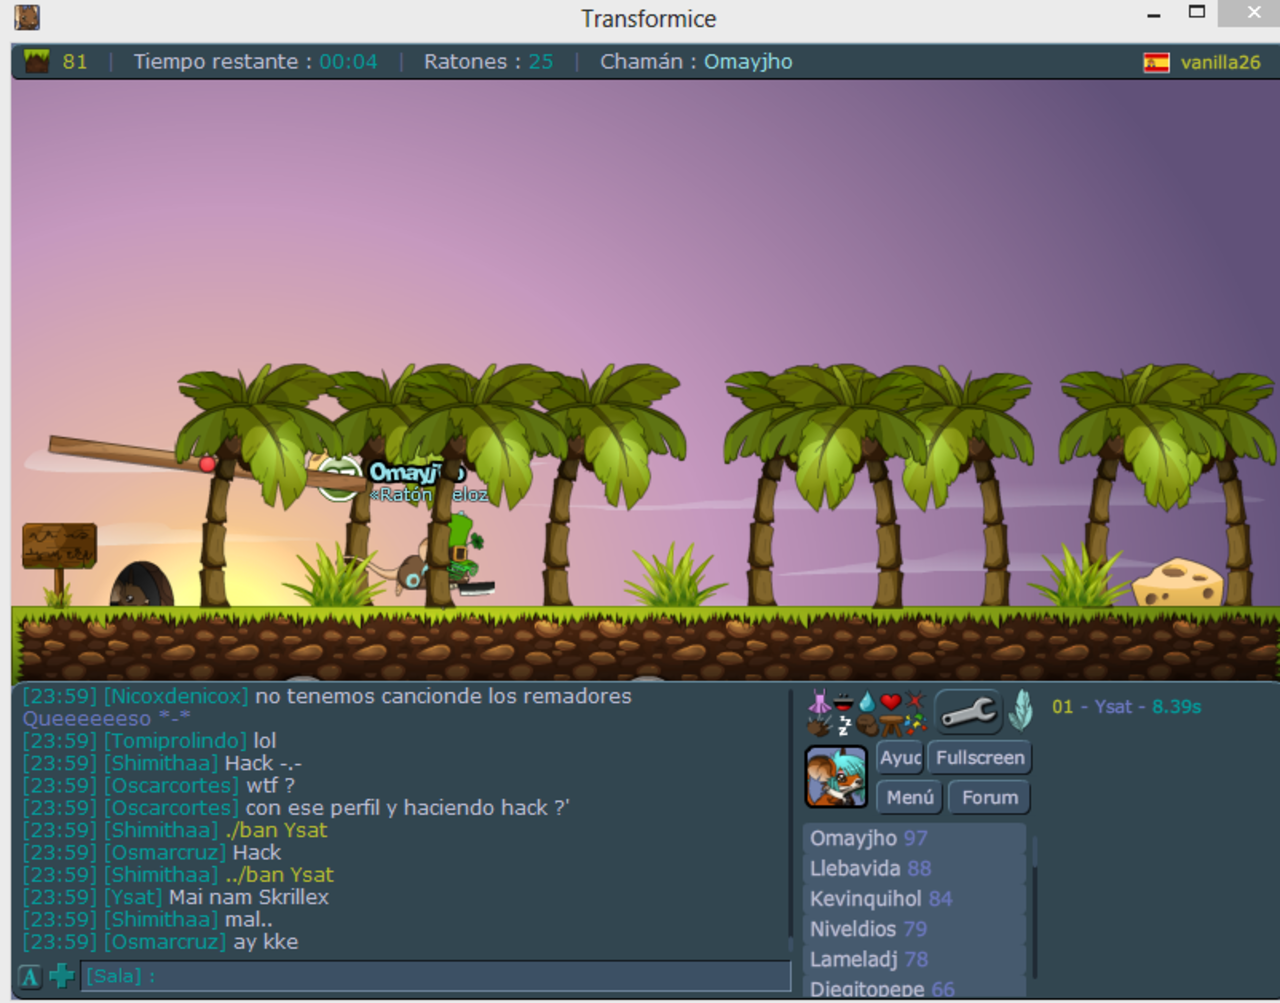Use the brown facepalm emote icon
The width and height of the screenshot is (1280, 1003).
coord(867,726)
